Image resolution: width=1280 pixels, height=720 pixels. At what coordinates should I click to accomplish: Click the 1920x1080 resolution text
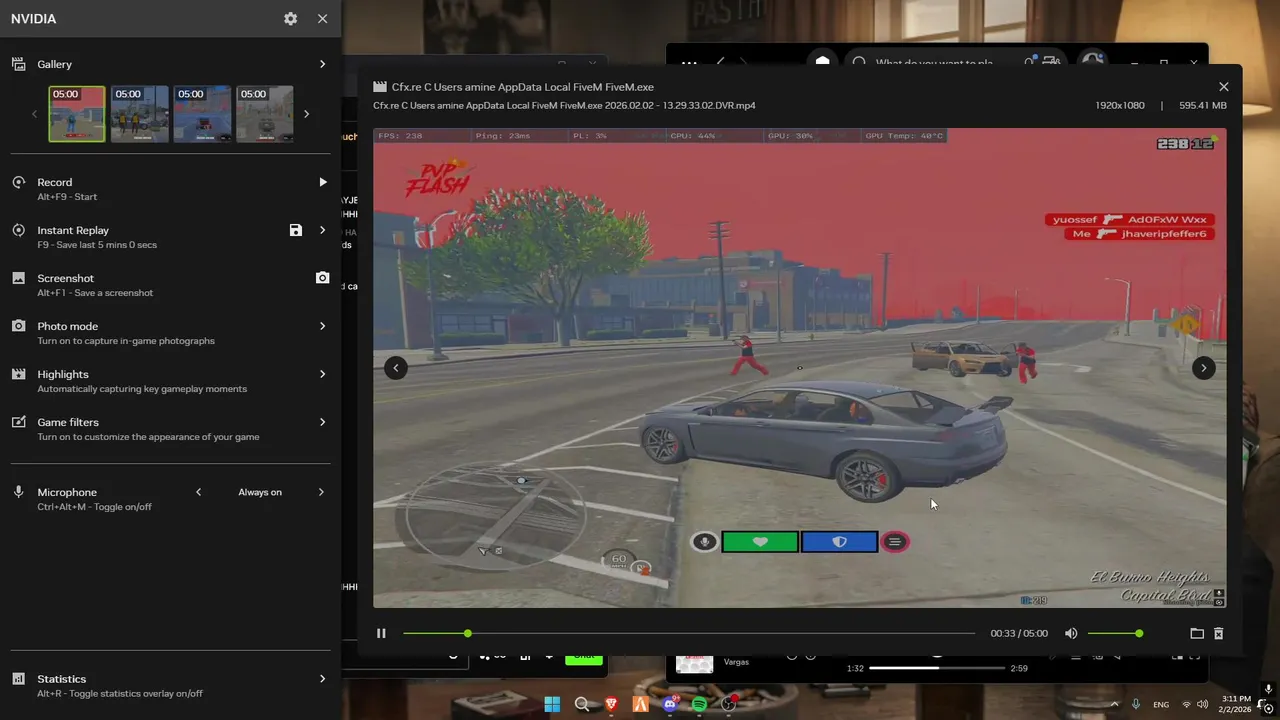tap(1120, 105)
